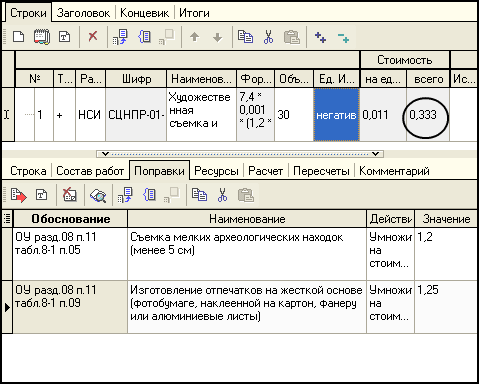Viewport: 479px width, 384px height.
Task: Click the paste icon in lower toolbar
Action: point(246,195)
